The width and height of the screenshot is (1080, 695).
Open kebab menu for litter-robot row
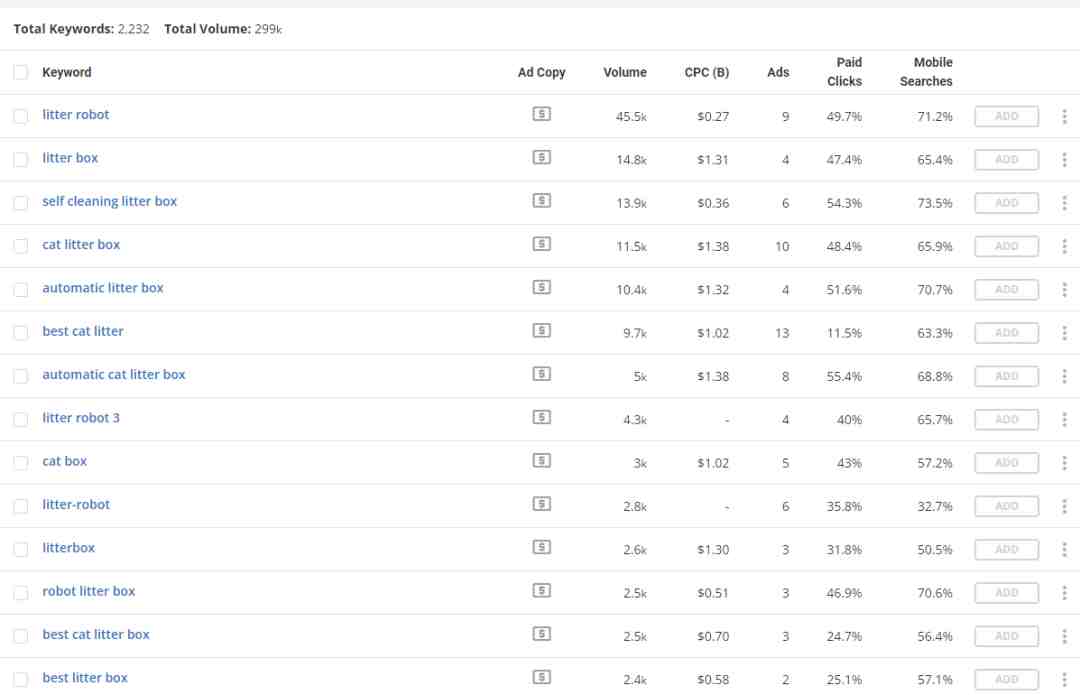(x=1064, y=506)
